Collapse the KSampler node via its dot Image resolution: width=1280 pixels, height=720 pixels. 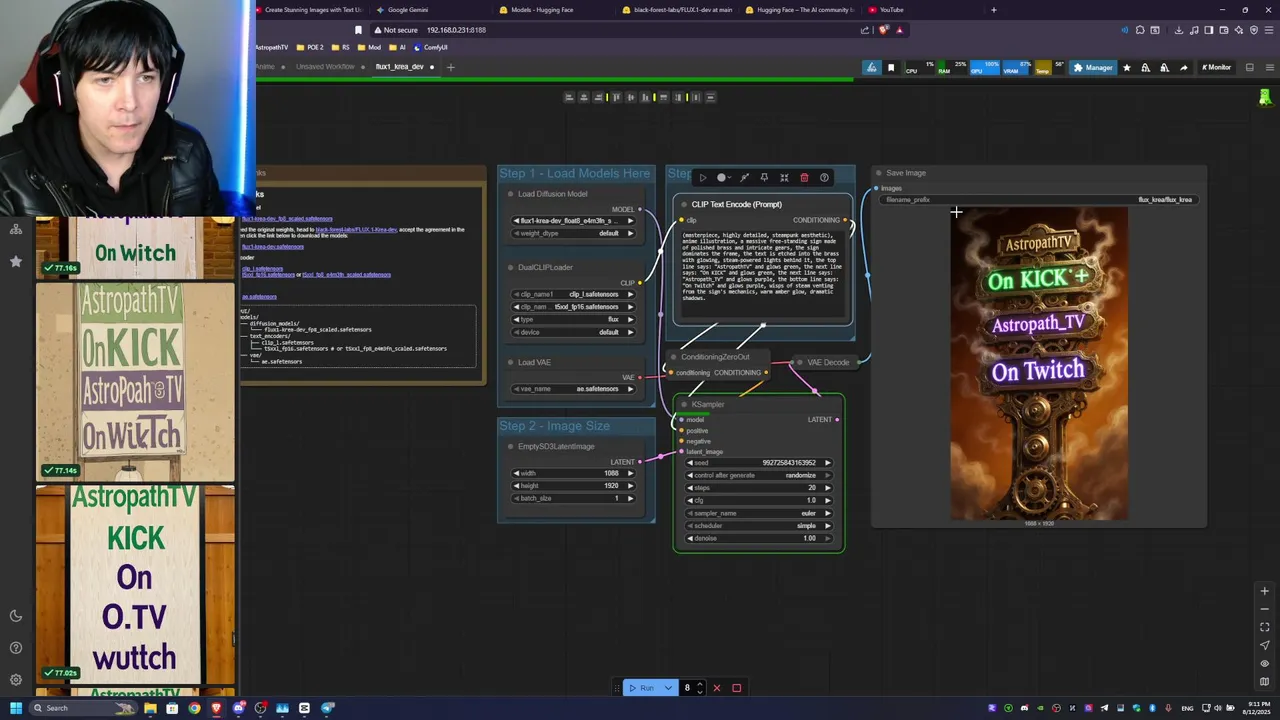684,405
